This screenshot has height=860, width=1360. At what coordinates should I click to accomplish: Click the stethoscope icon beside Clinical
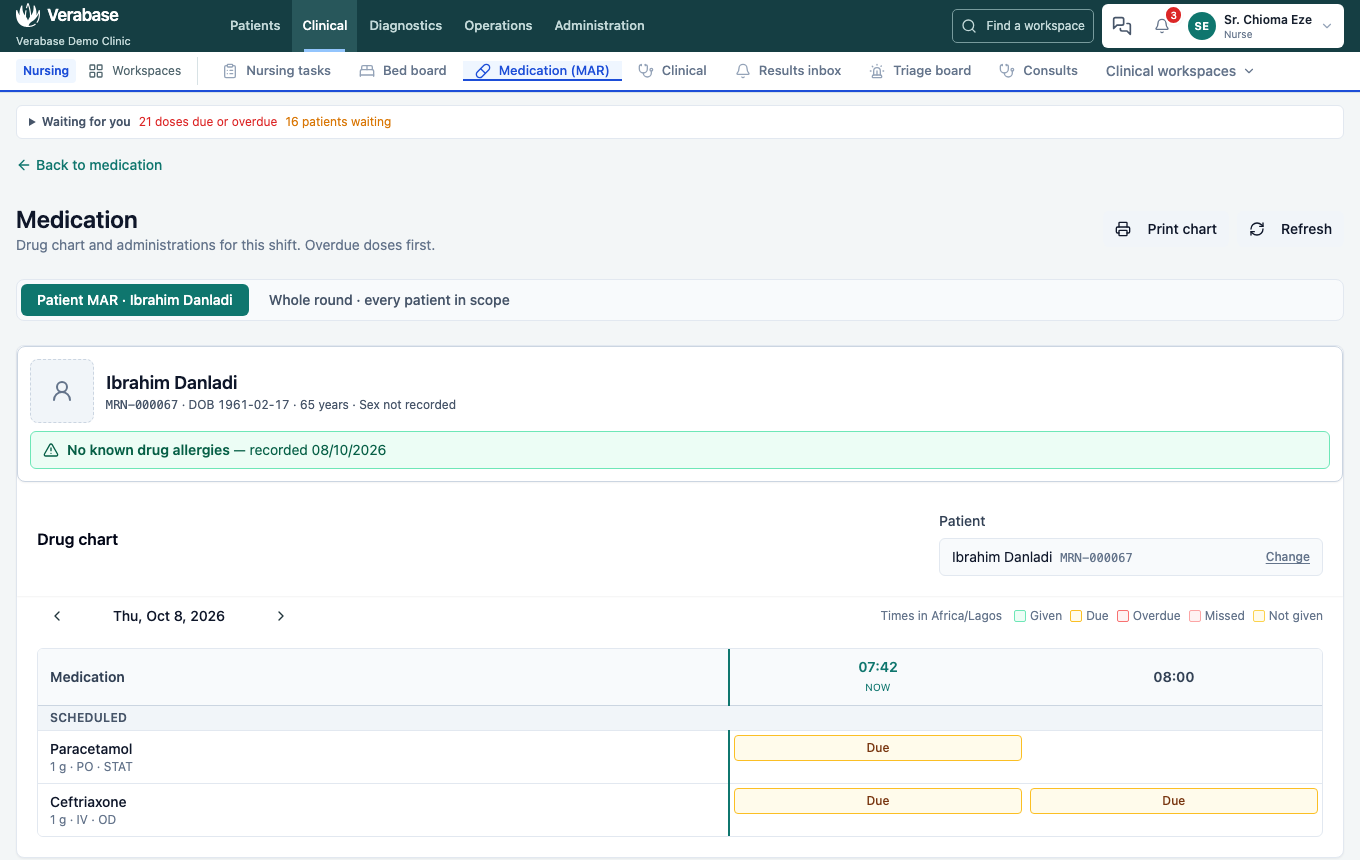point(646,71)
